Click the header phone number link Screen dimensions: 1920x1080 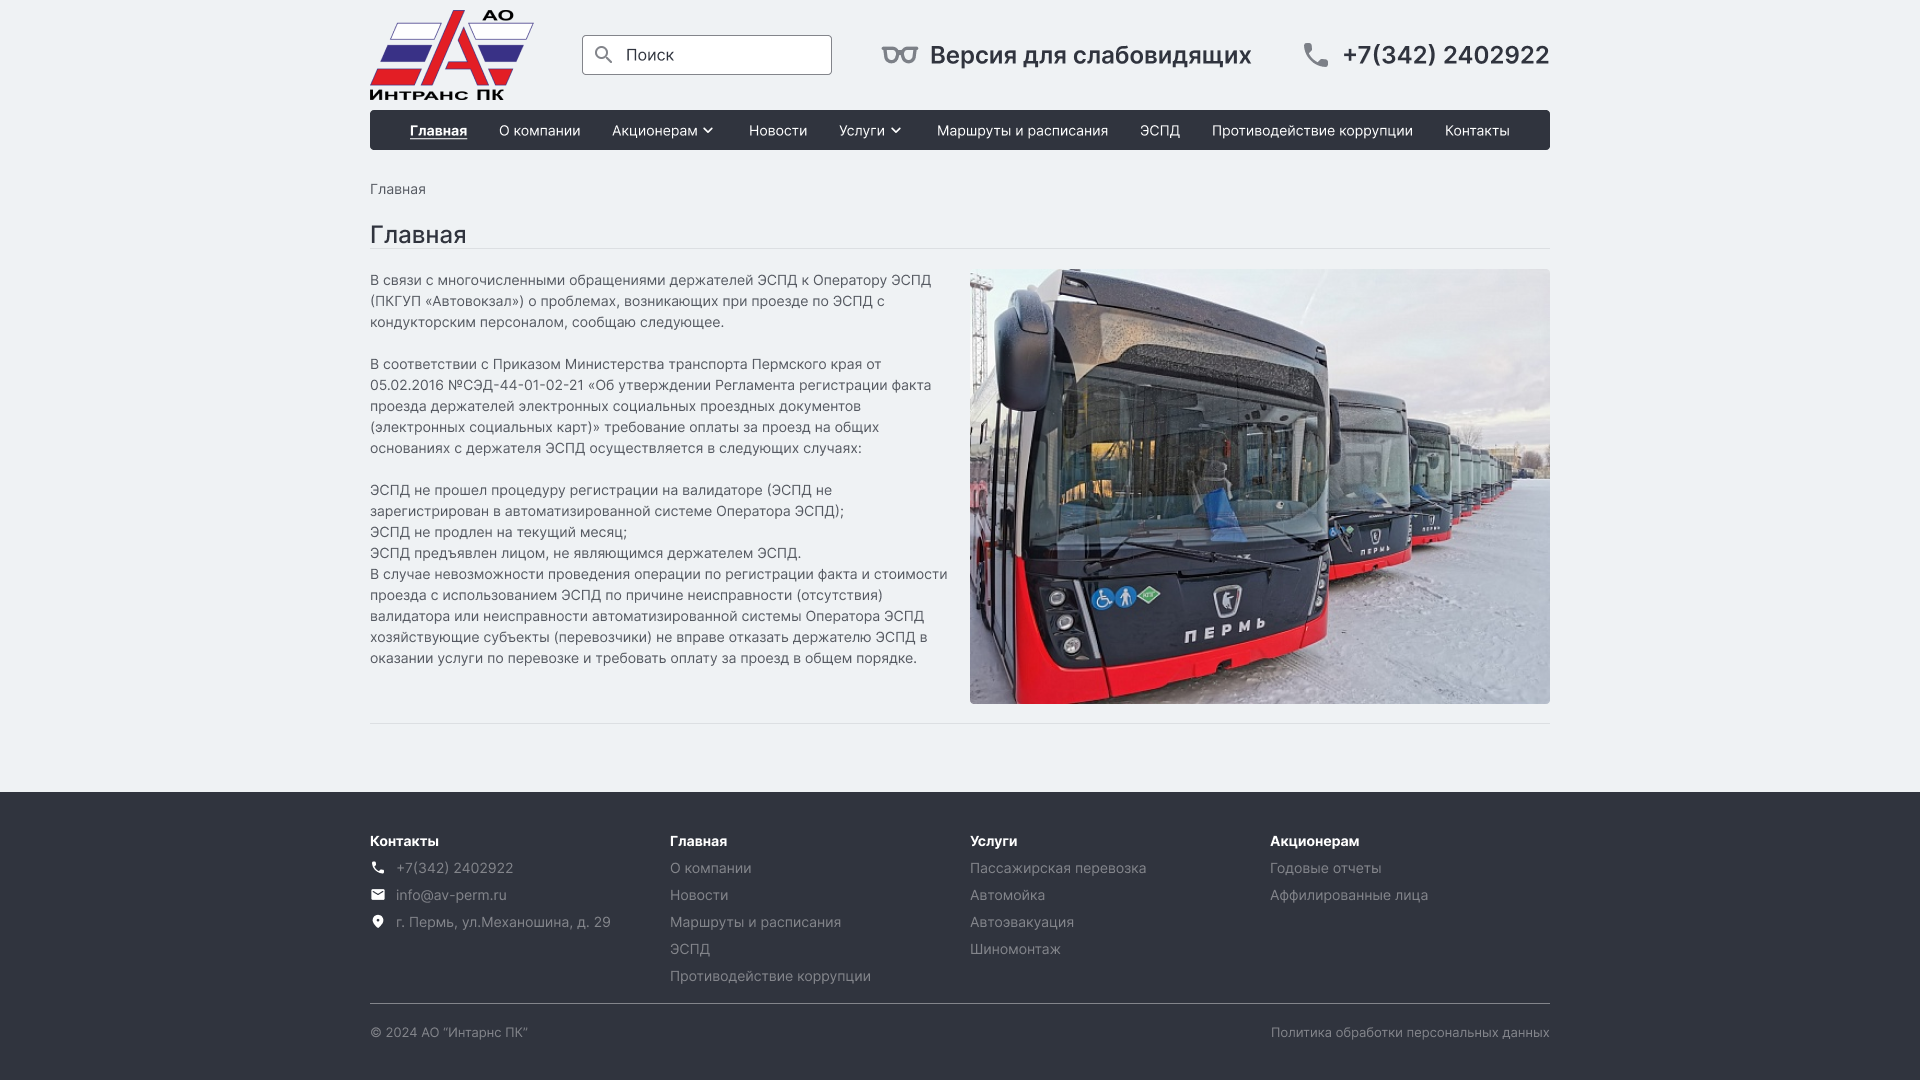click(x=1445, y=55)
